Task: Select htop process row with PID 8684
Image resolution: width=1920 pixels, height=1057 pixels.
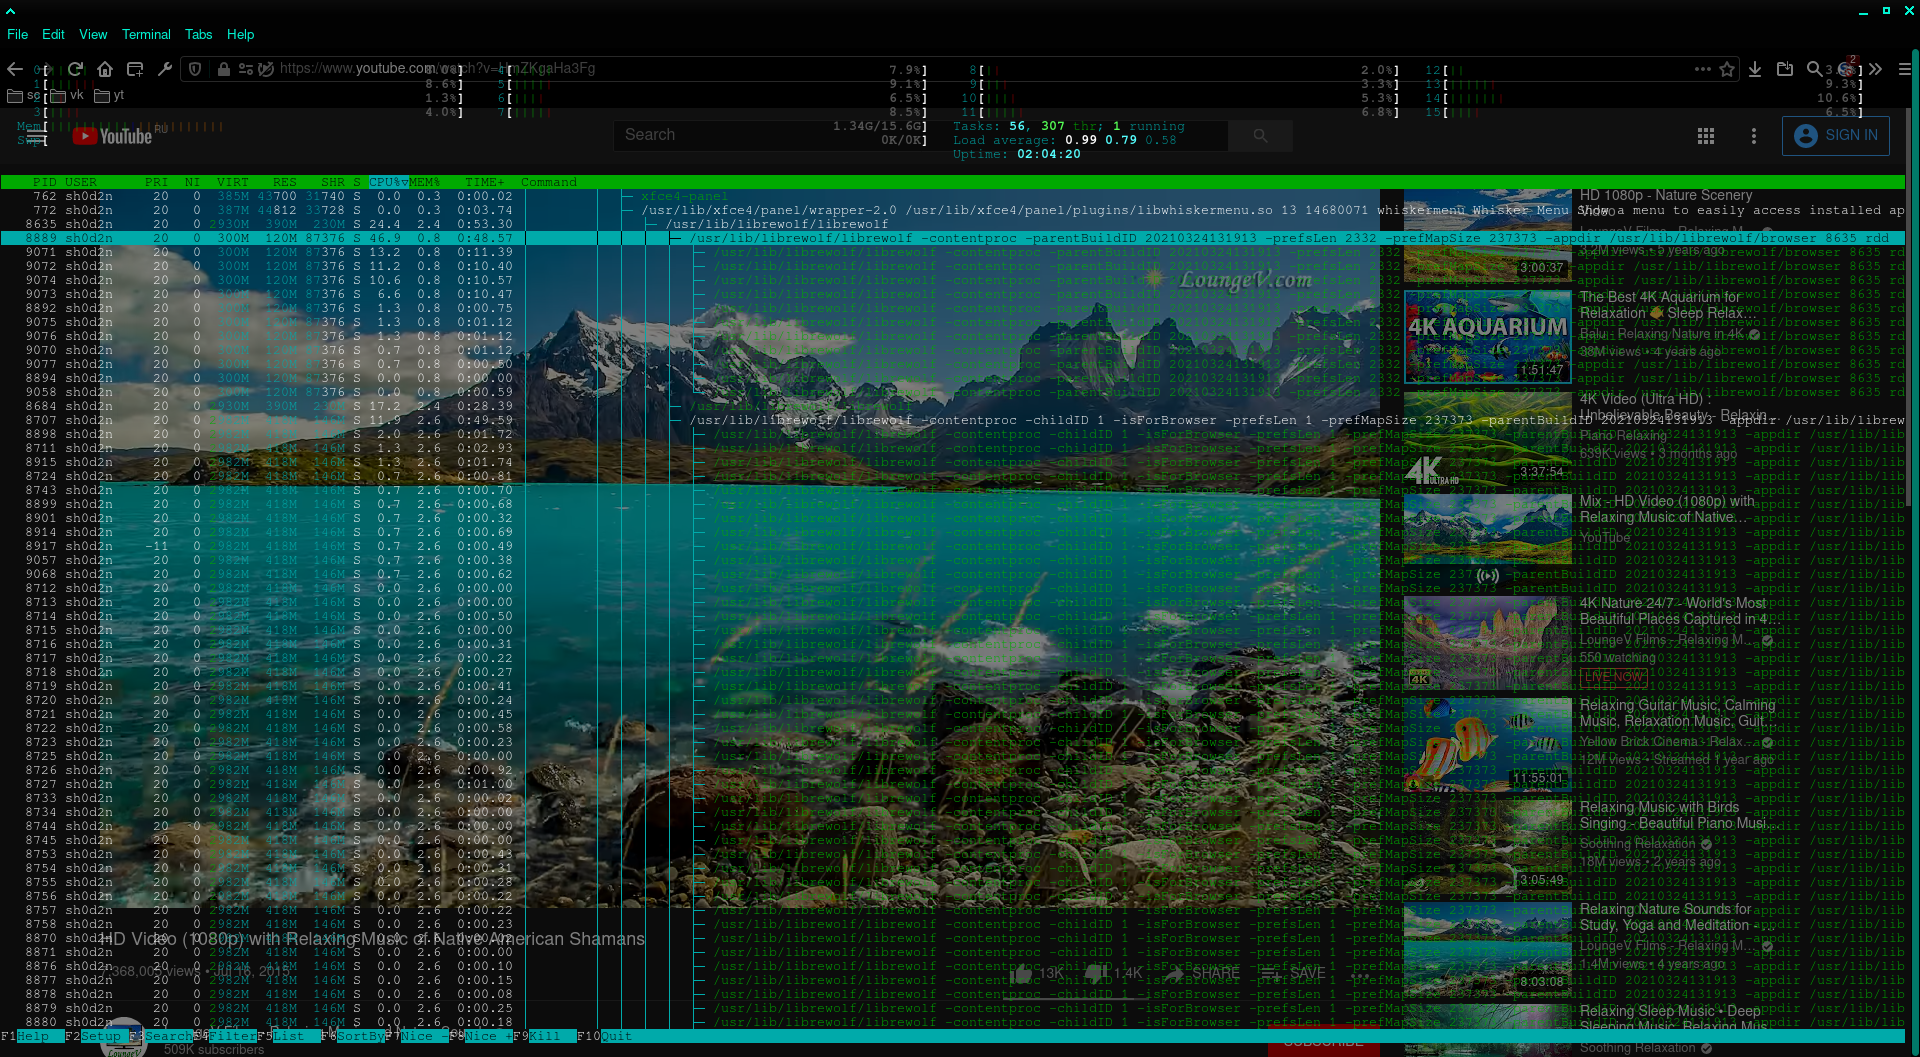Action: click(952, 406)
